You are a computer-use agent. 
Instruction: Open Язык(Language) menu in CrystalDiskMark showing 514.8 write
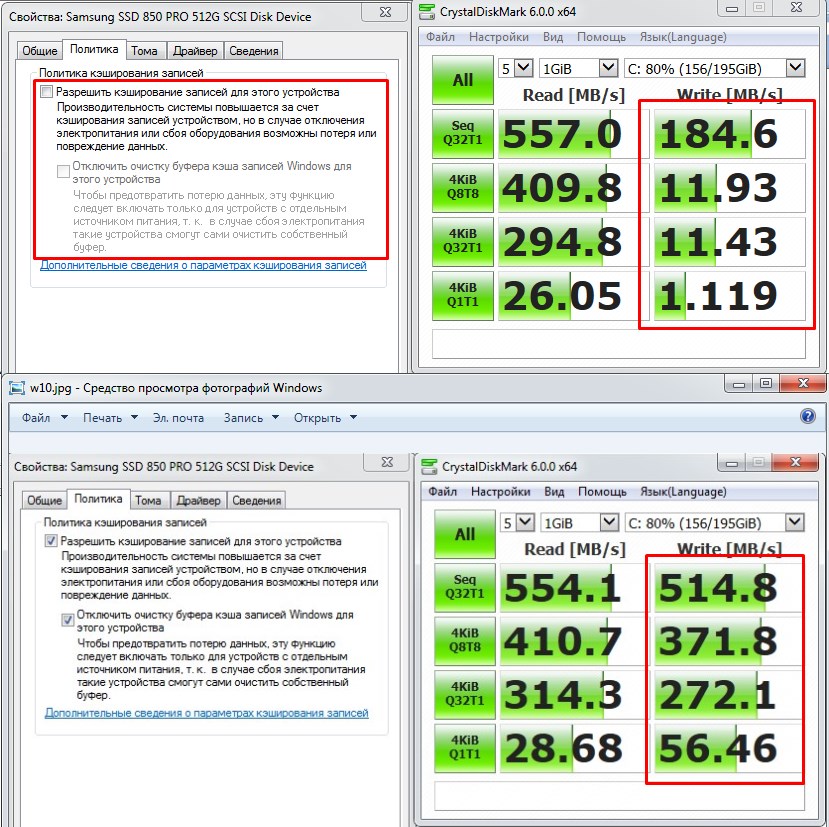[683, 492]
